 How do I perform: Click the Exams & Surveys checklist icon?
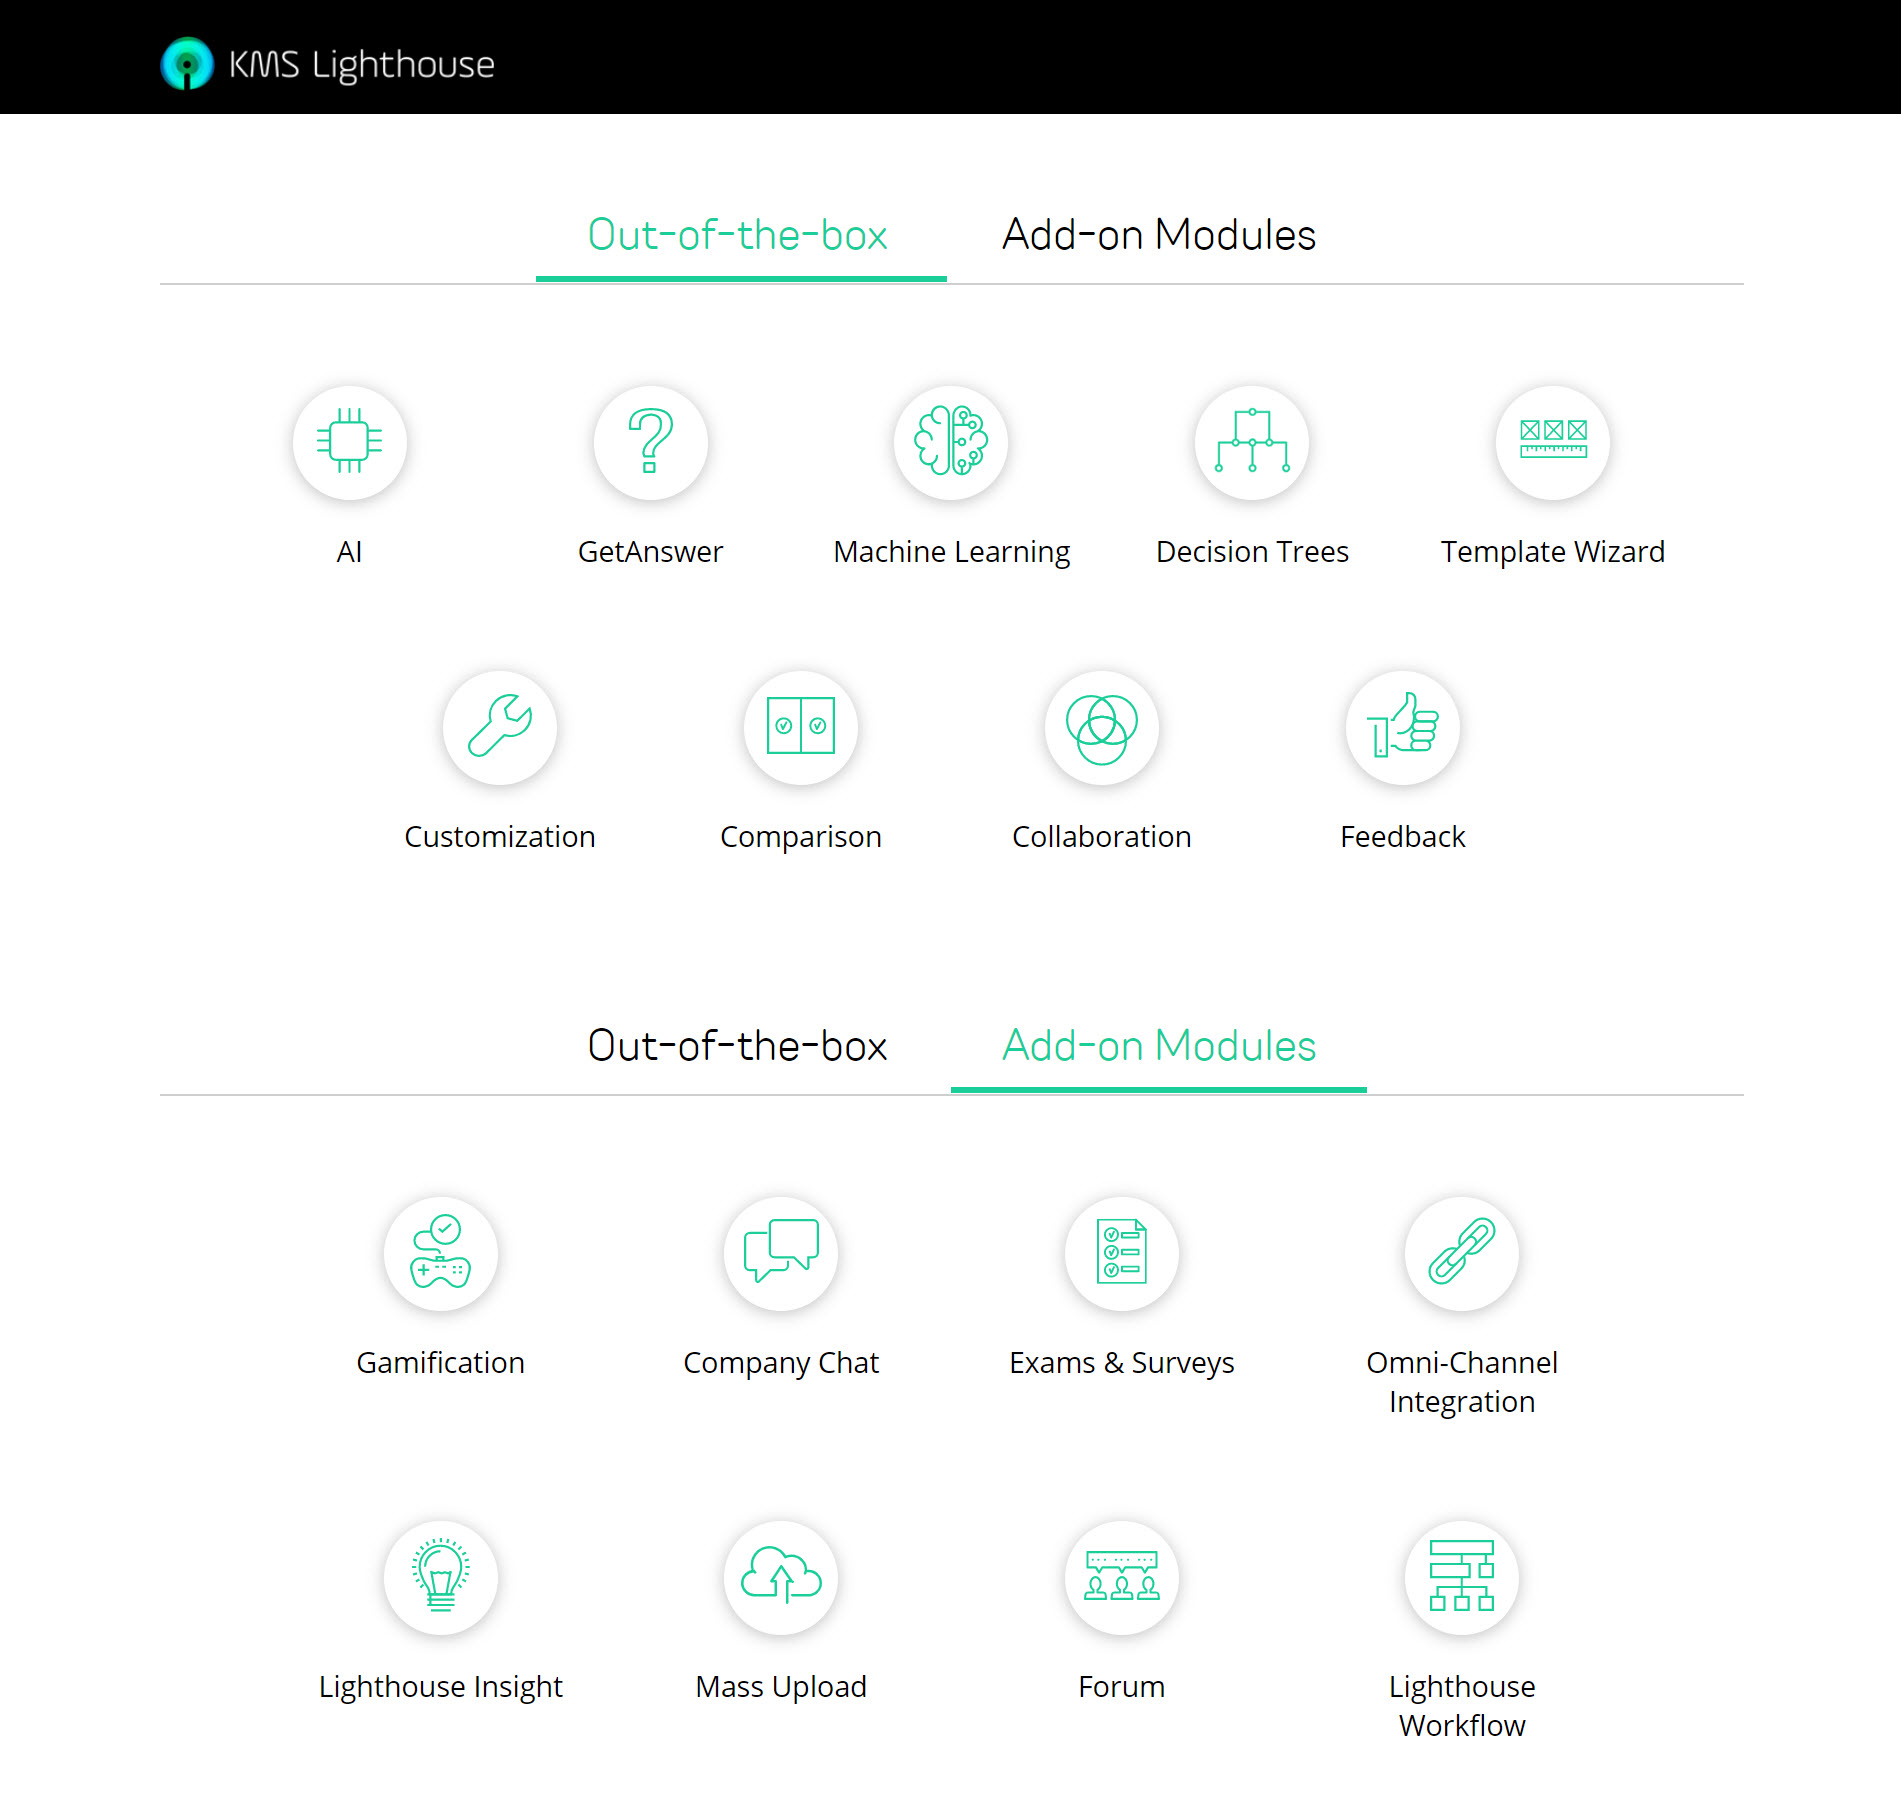click(1121, 1253)
